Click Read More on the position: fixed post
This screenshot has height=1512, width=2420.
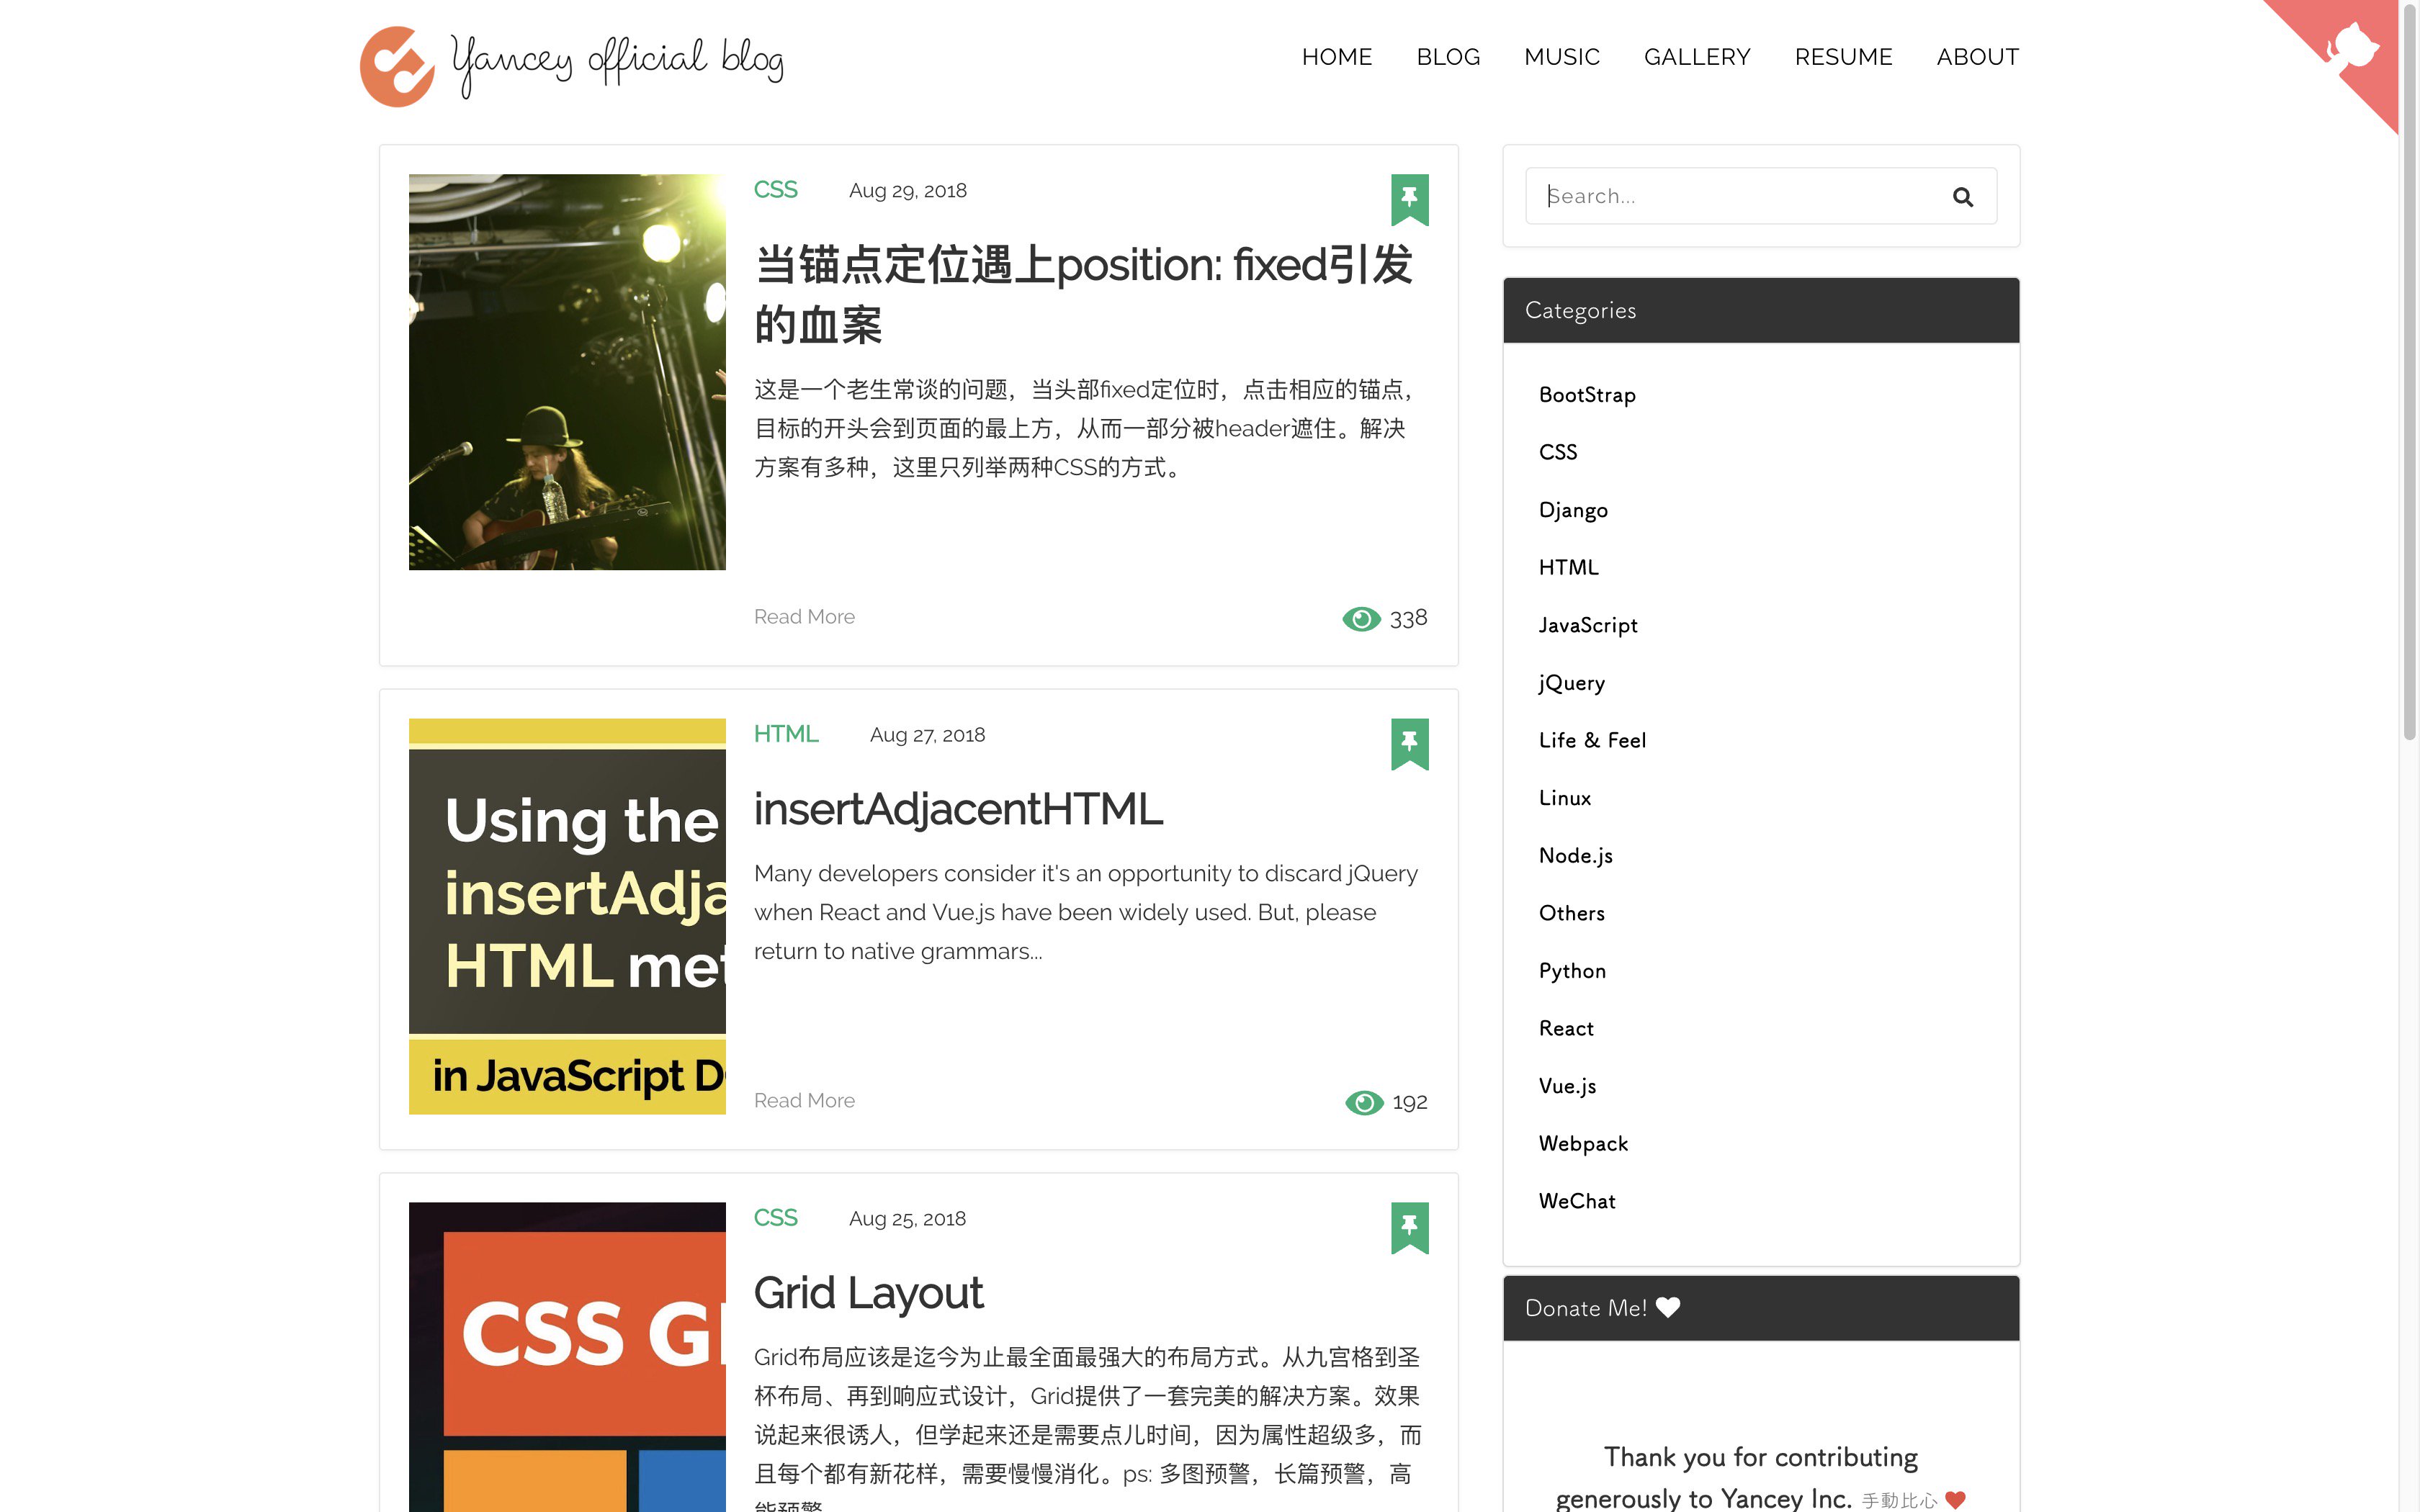pyautogui.click(x=804, y=617)
